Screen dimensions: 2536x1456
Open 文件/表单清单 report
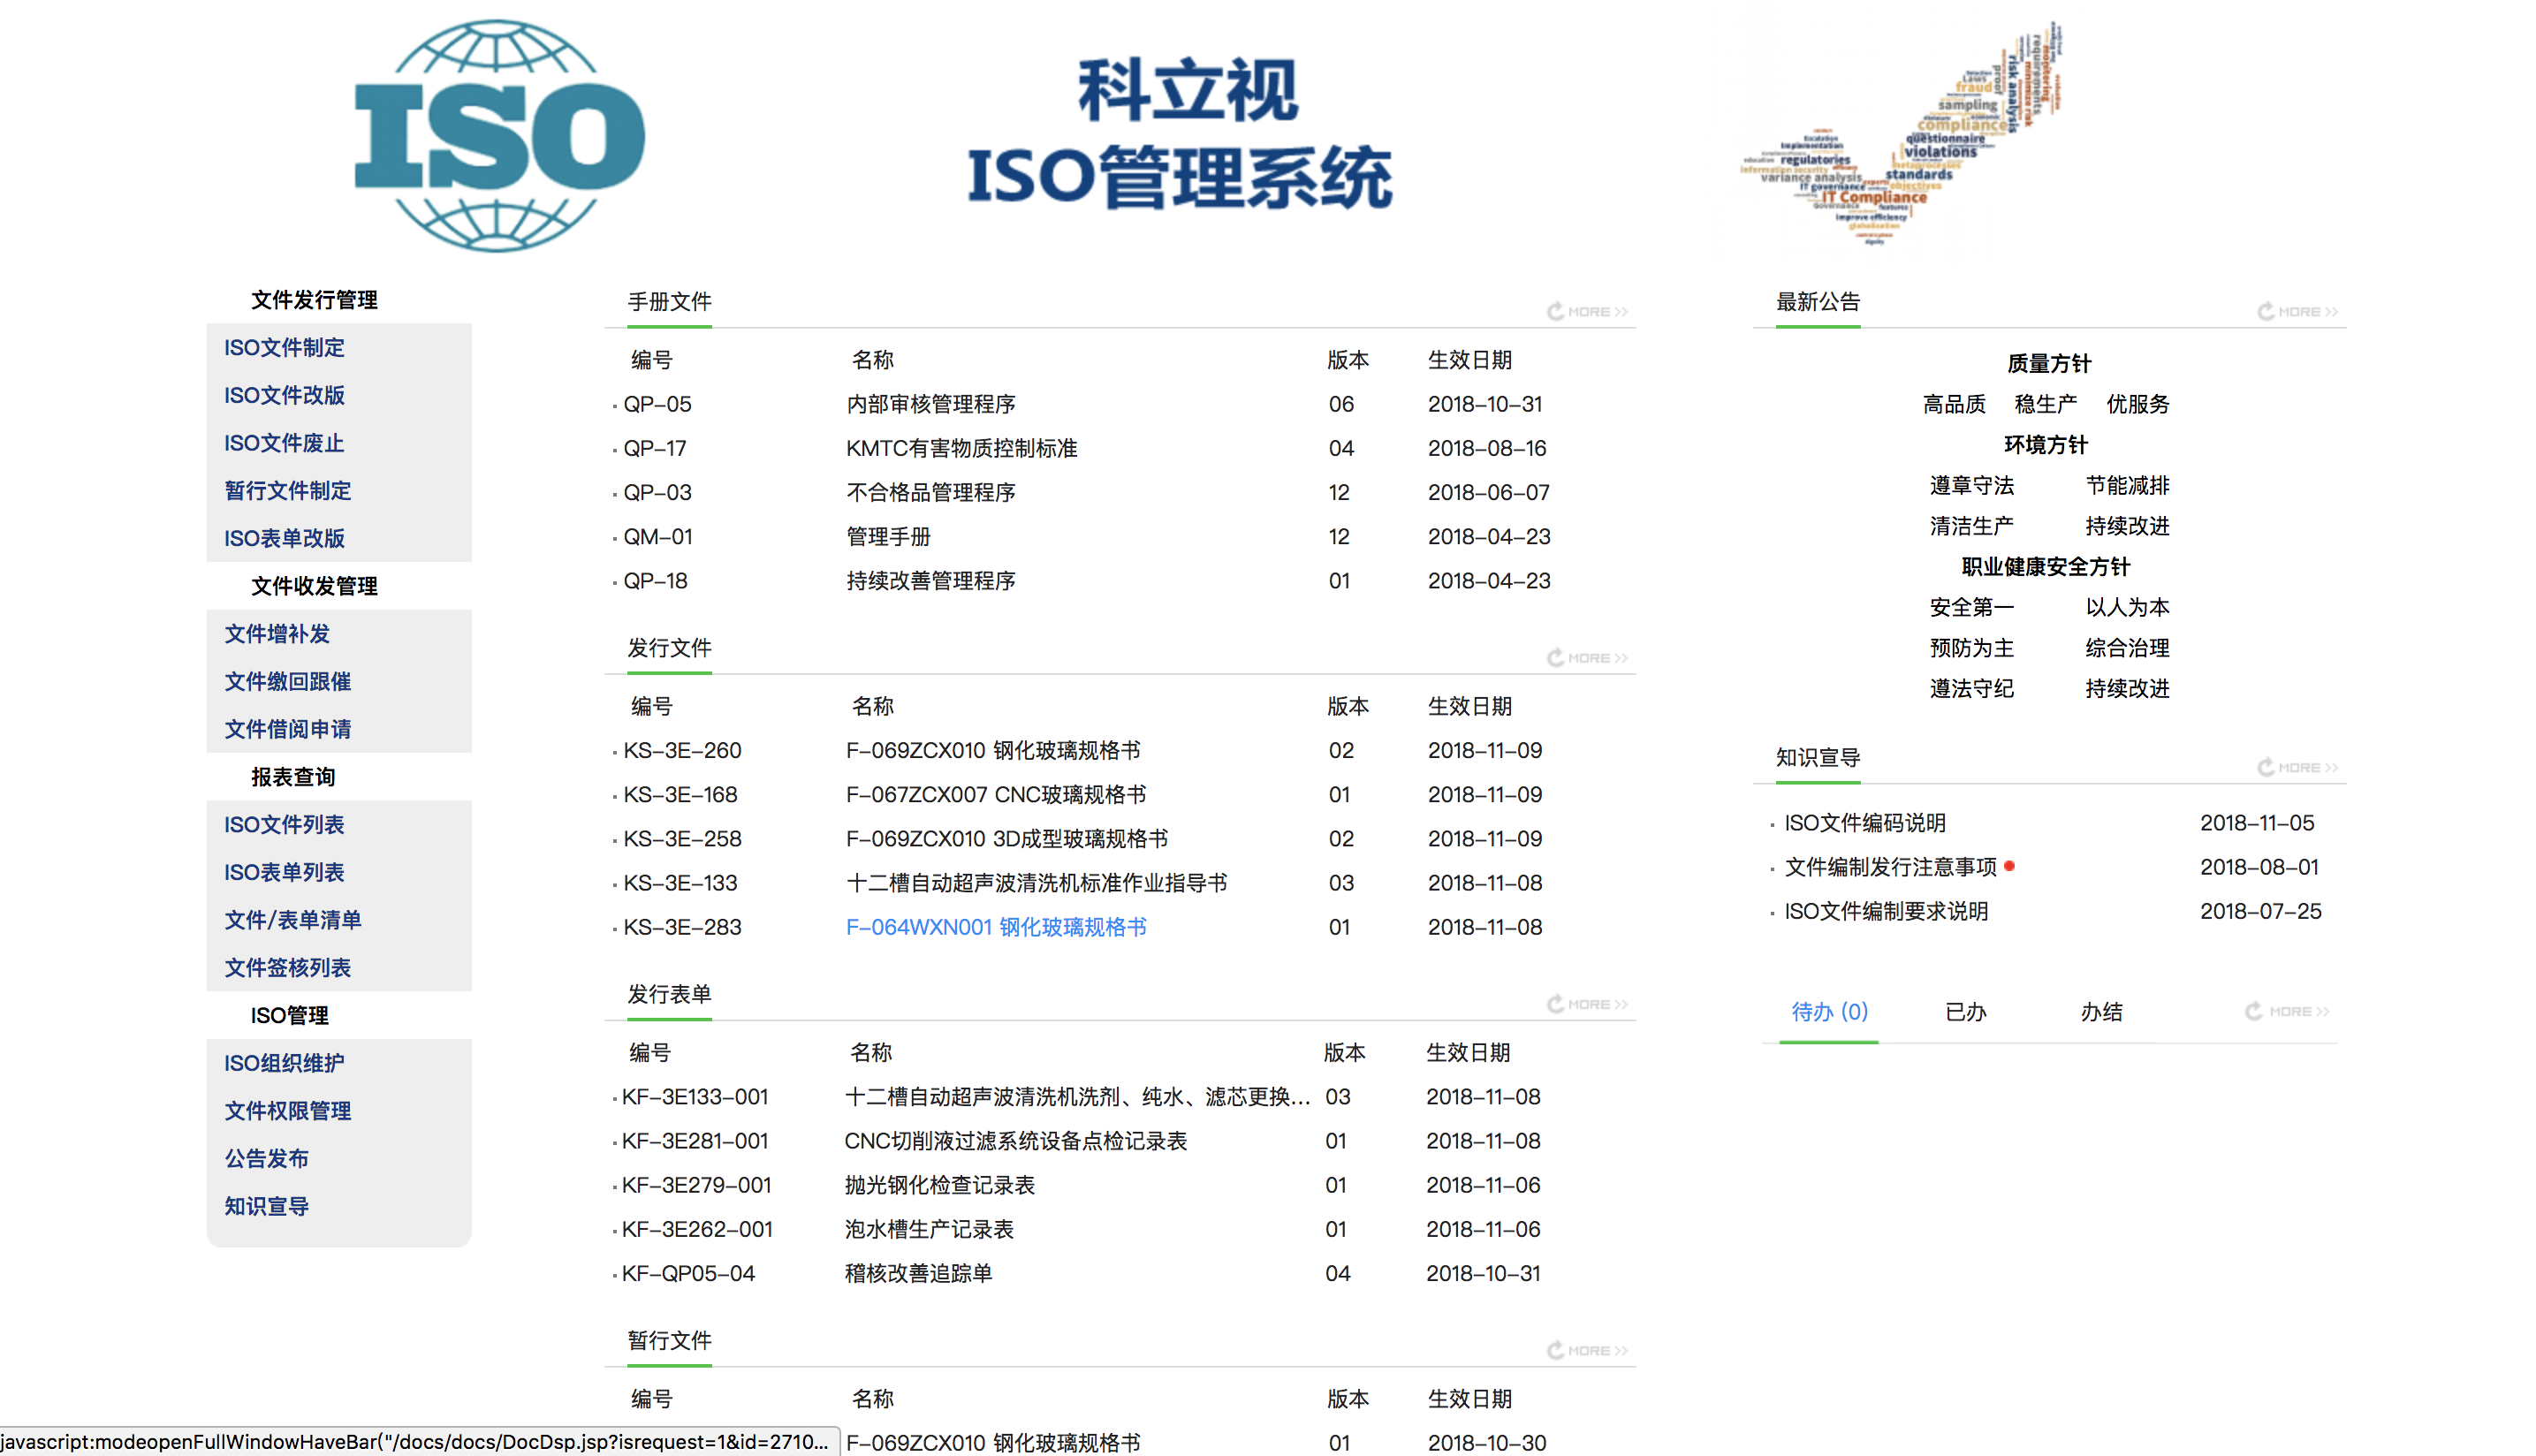(293, 920)
